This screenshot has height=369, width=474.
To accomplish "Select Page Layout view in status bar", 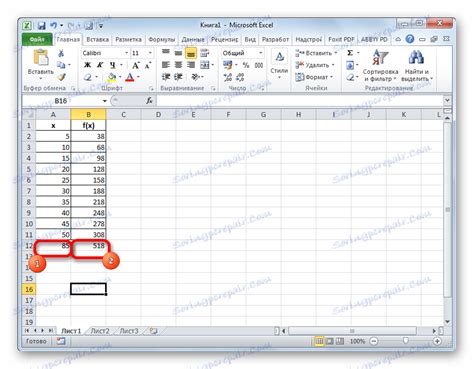I will 329,341.
